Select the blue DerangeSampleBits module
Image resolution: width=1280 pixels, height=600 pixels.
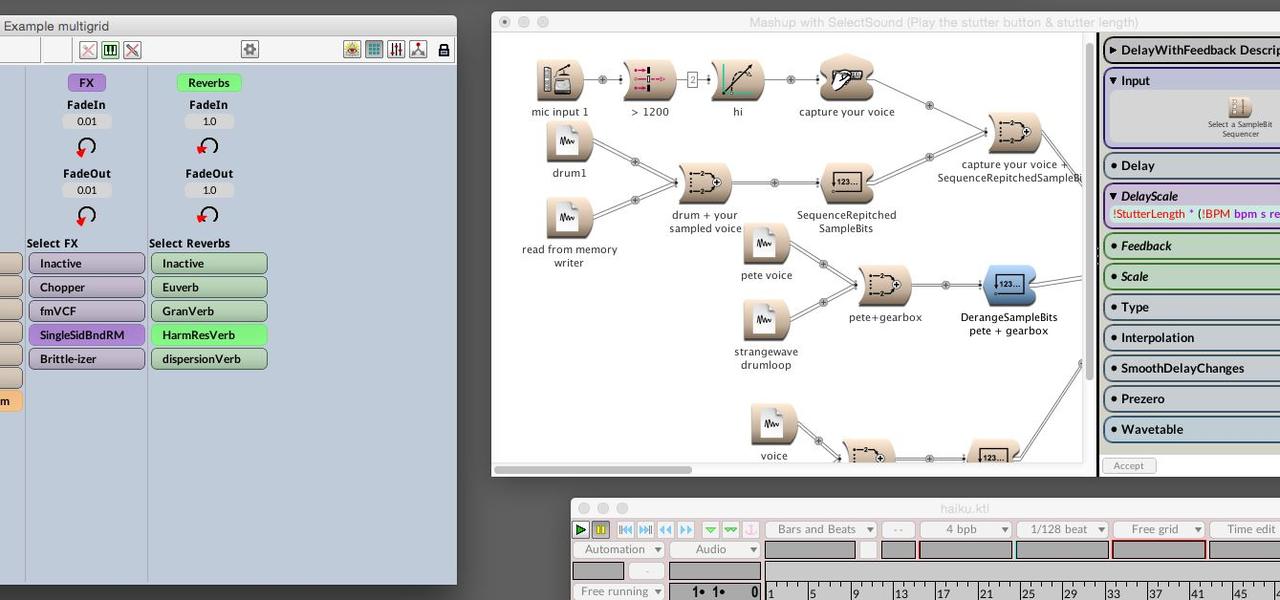[x=1009, y=286]
